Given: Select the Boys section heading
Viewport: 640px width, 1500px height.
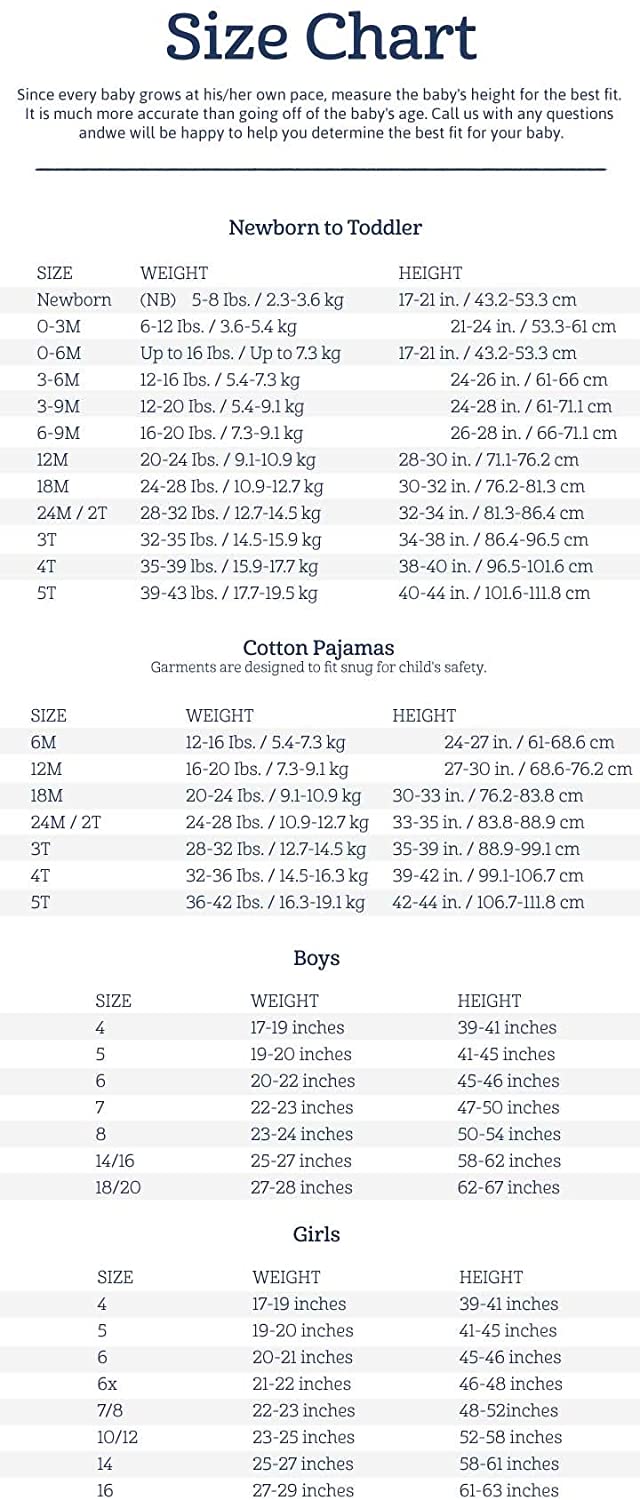Looking at the screenshot, I should [316, 958].
